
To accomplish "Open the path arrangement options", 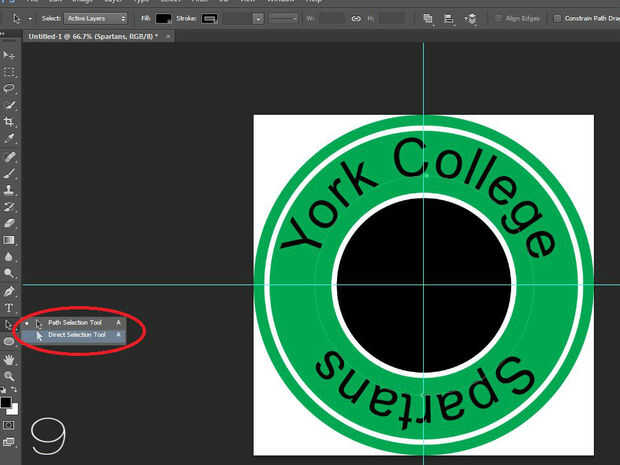I will click(x=471, y=19).
